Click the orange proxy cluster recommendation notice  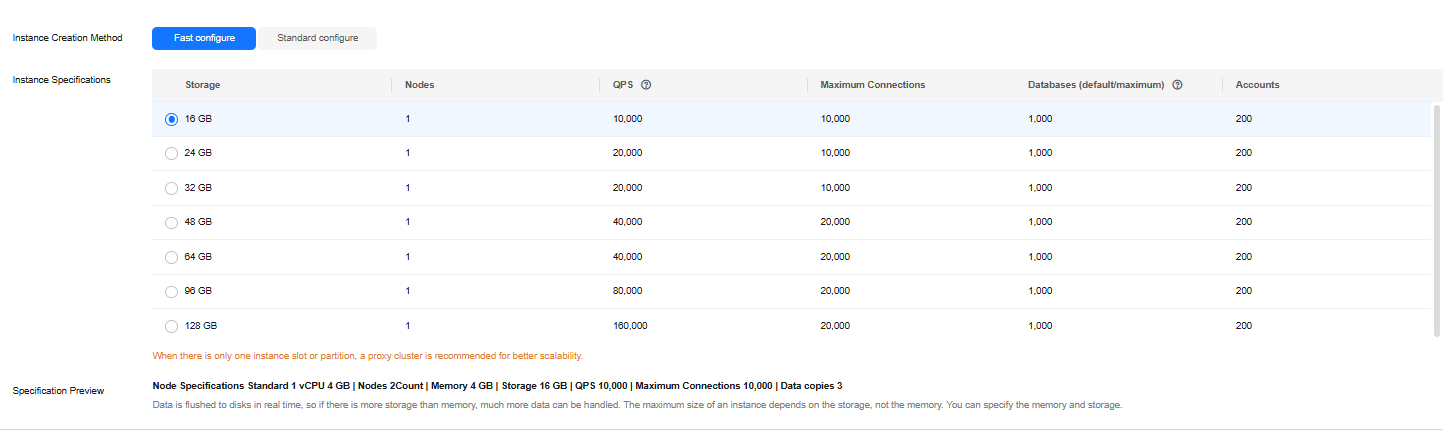pos(367,355)
